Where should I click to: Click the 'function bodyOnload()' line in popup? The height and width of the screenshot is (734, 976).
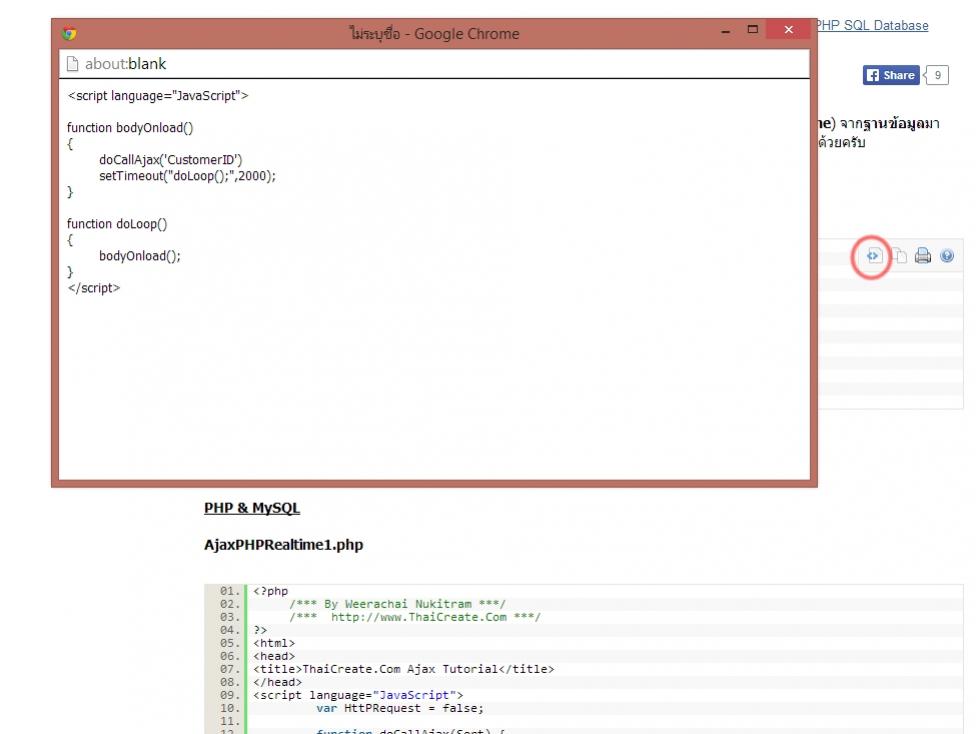(130, 128)
